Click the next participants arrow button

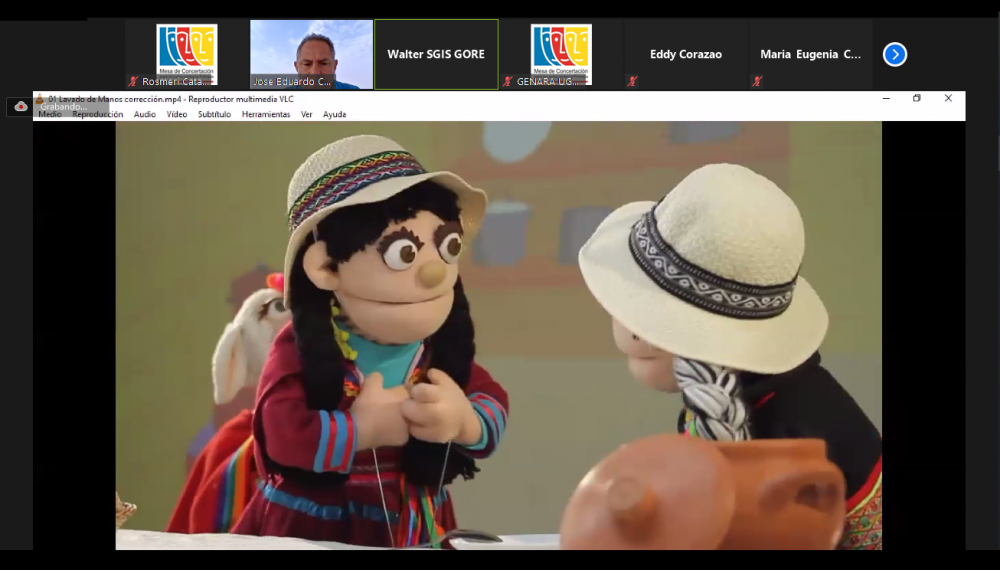[x=895, y=54]
